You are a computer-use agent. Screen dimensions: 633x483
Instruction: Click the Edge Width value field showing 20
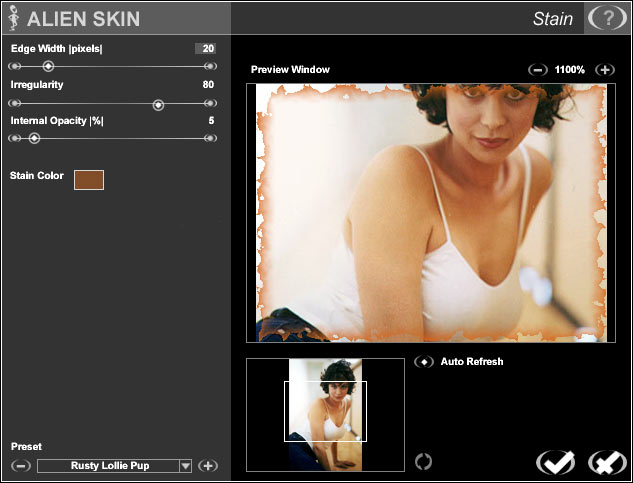205,48
